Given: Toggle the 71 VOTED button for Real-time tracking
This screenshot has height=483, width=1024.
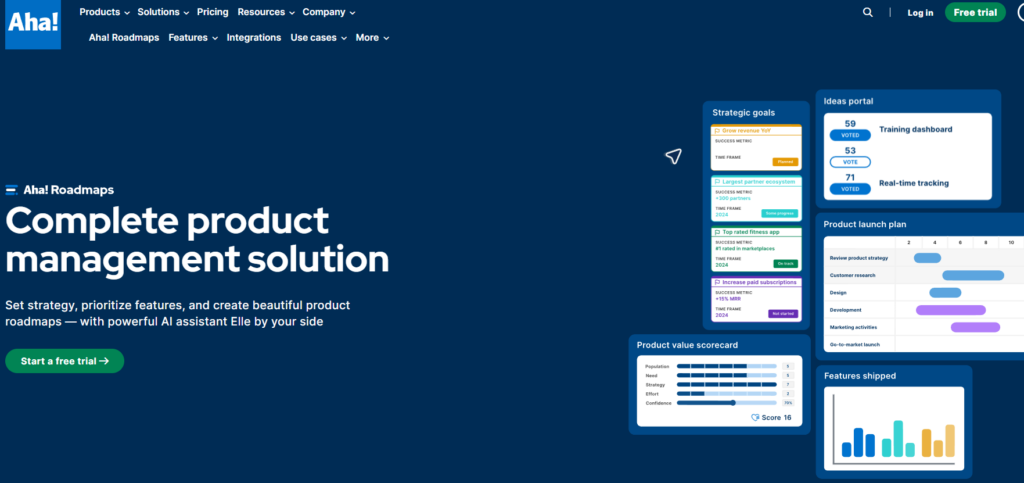Looking at the screenshot, I should point(850,189).
